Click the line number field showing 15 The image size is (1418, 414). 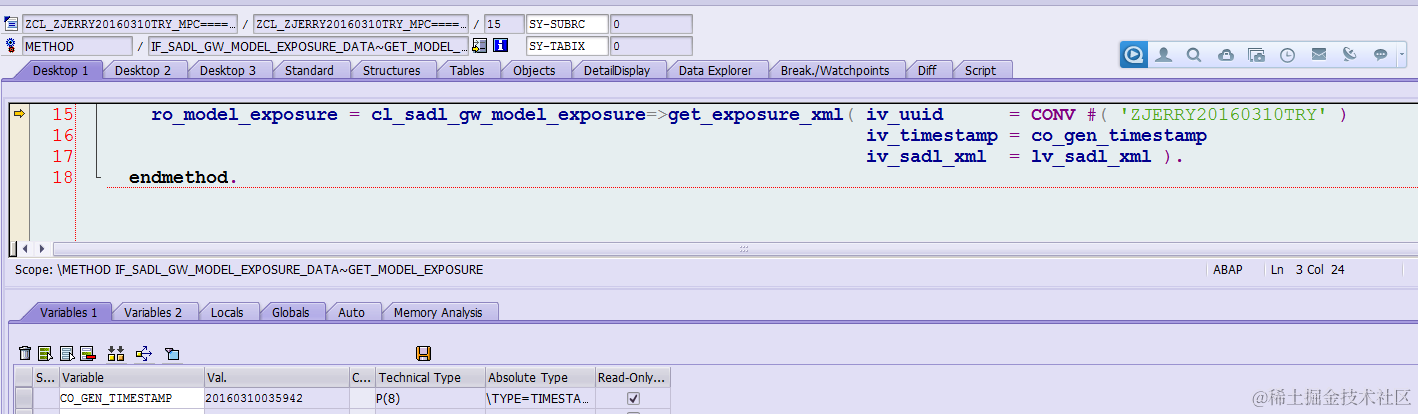[x=503, y=24]
